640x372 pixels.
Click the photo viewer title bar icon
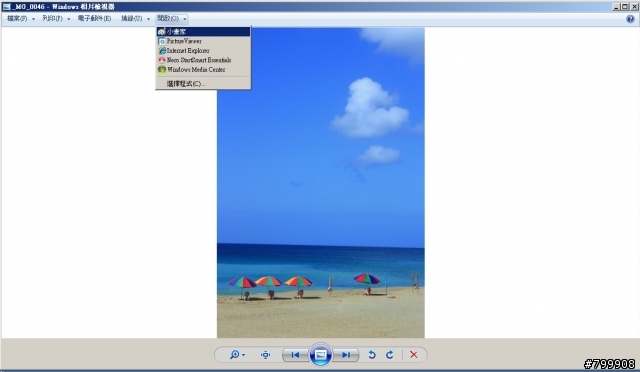coord(7,7)
